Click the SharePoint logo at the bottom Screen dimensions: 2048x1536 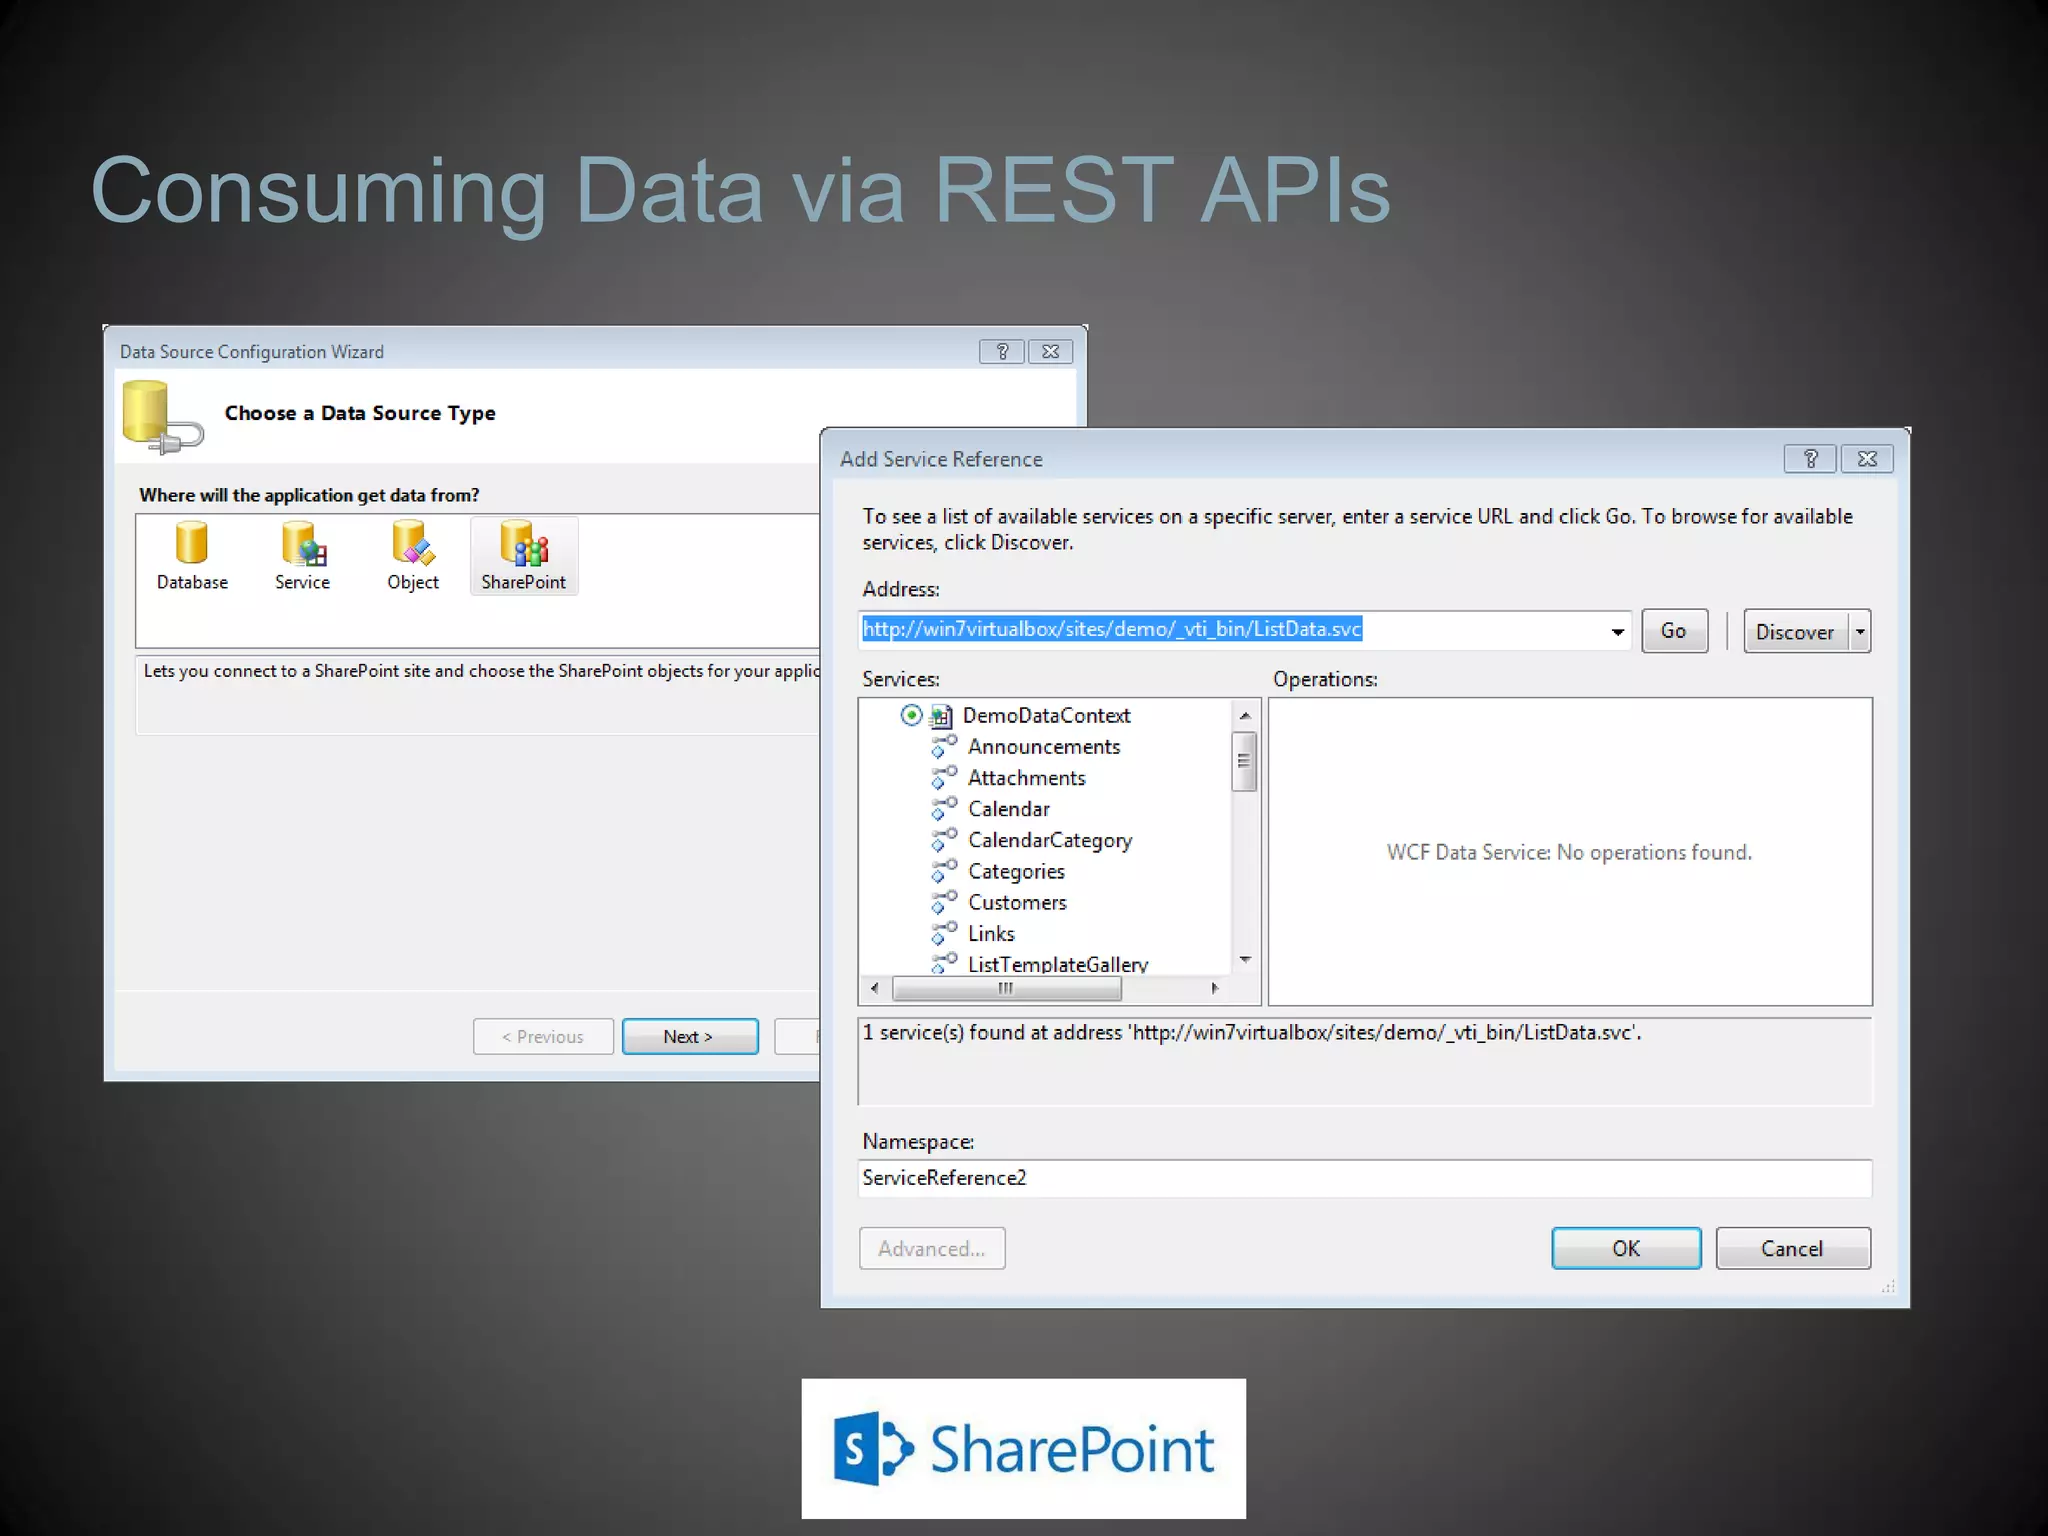(1024, 1448)
